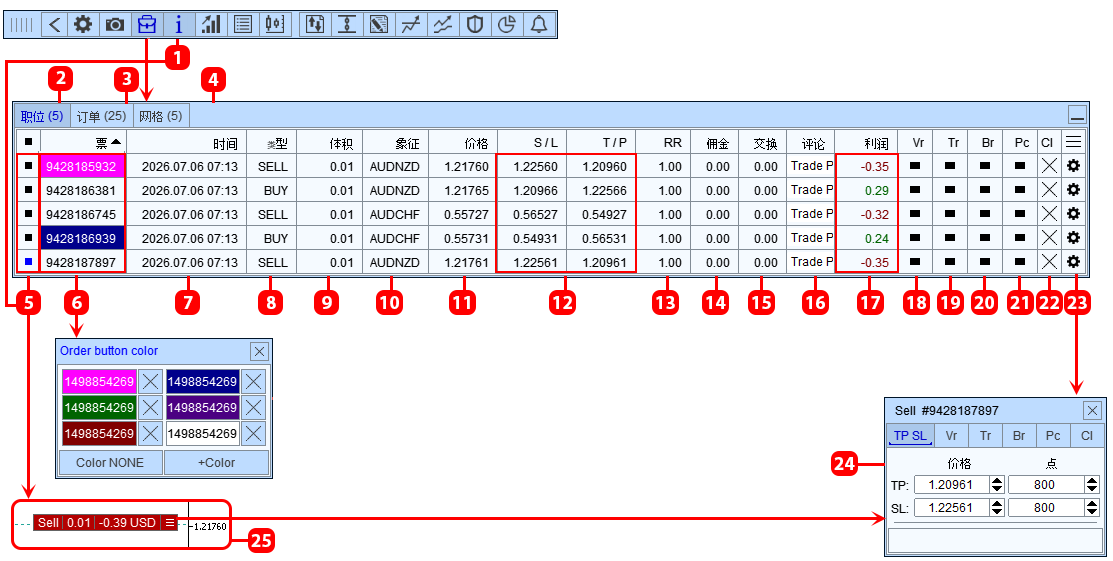Click the TP price field 1.20961
The image size is (1113, 561).
(x=951, y=485)
